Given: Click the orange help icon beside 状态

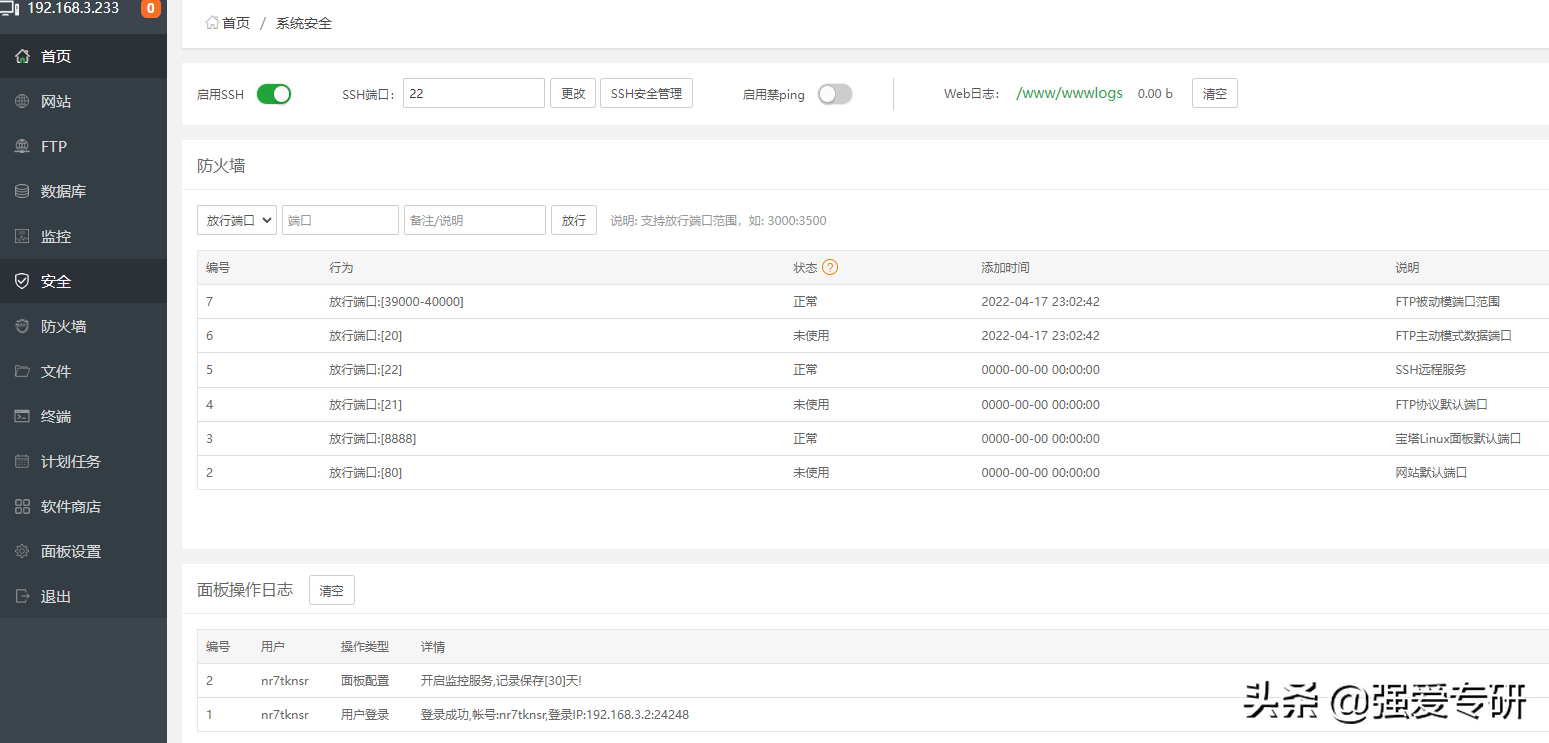Looking at the screenshot, I should coord(830,267).
